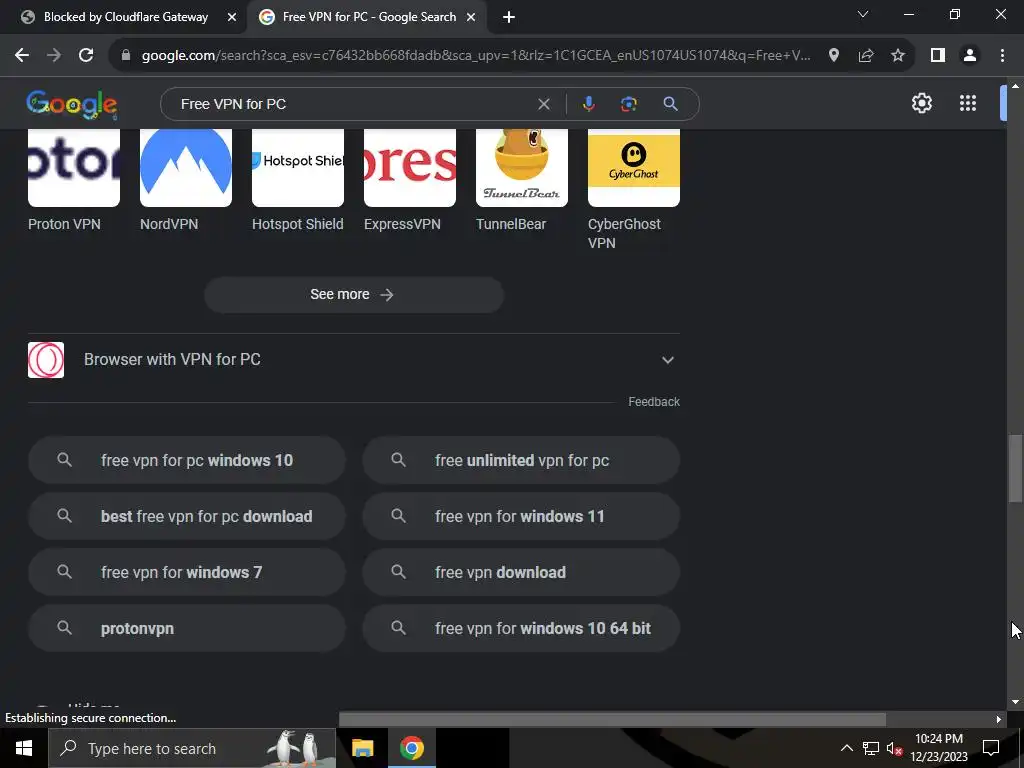Bookmark this tab with star icon

click(x=898, y=56)
